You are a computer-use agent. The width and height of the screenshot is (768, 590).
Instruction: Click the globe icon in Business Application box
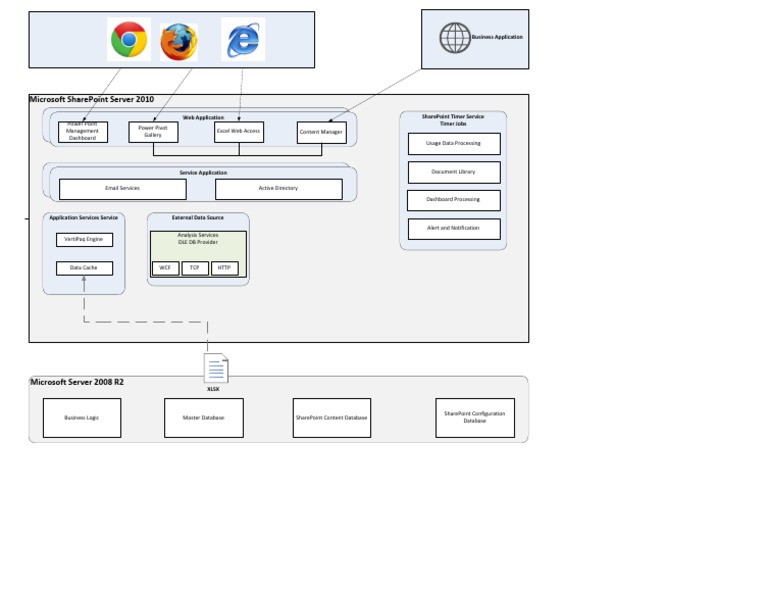(455, 38)
